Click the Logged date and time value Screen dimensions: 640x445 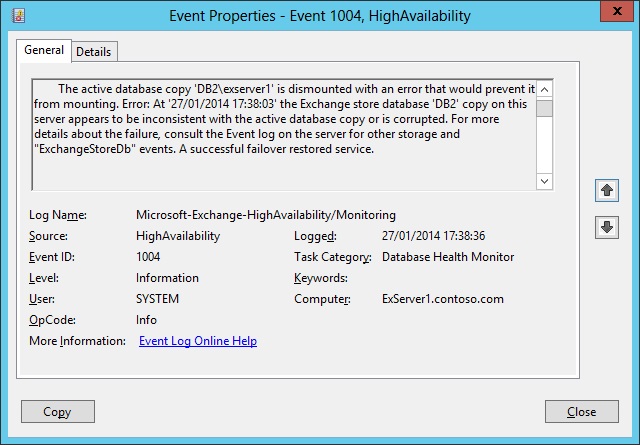[433, 236]
